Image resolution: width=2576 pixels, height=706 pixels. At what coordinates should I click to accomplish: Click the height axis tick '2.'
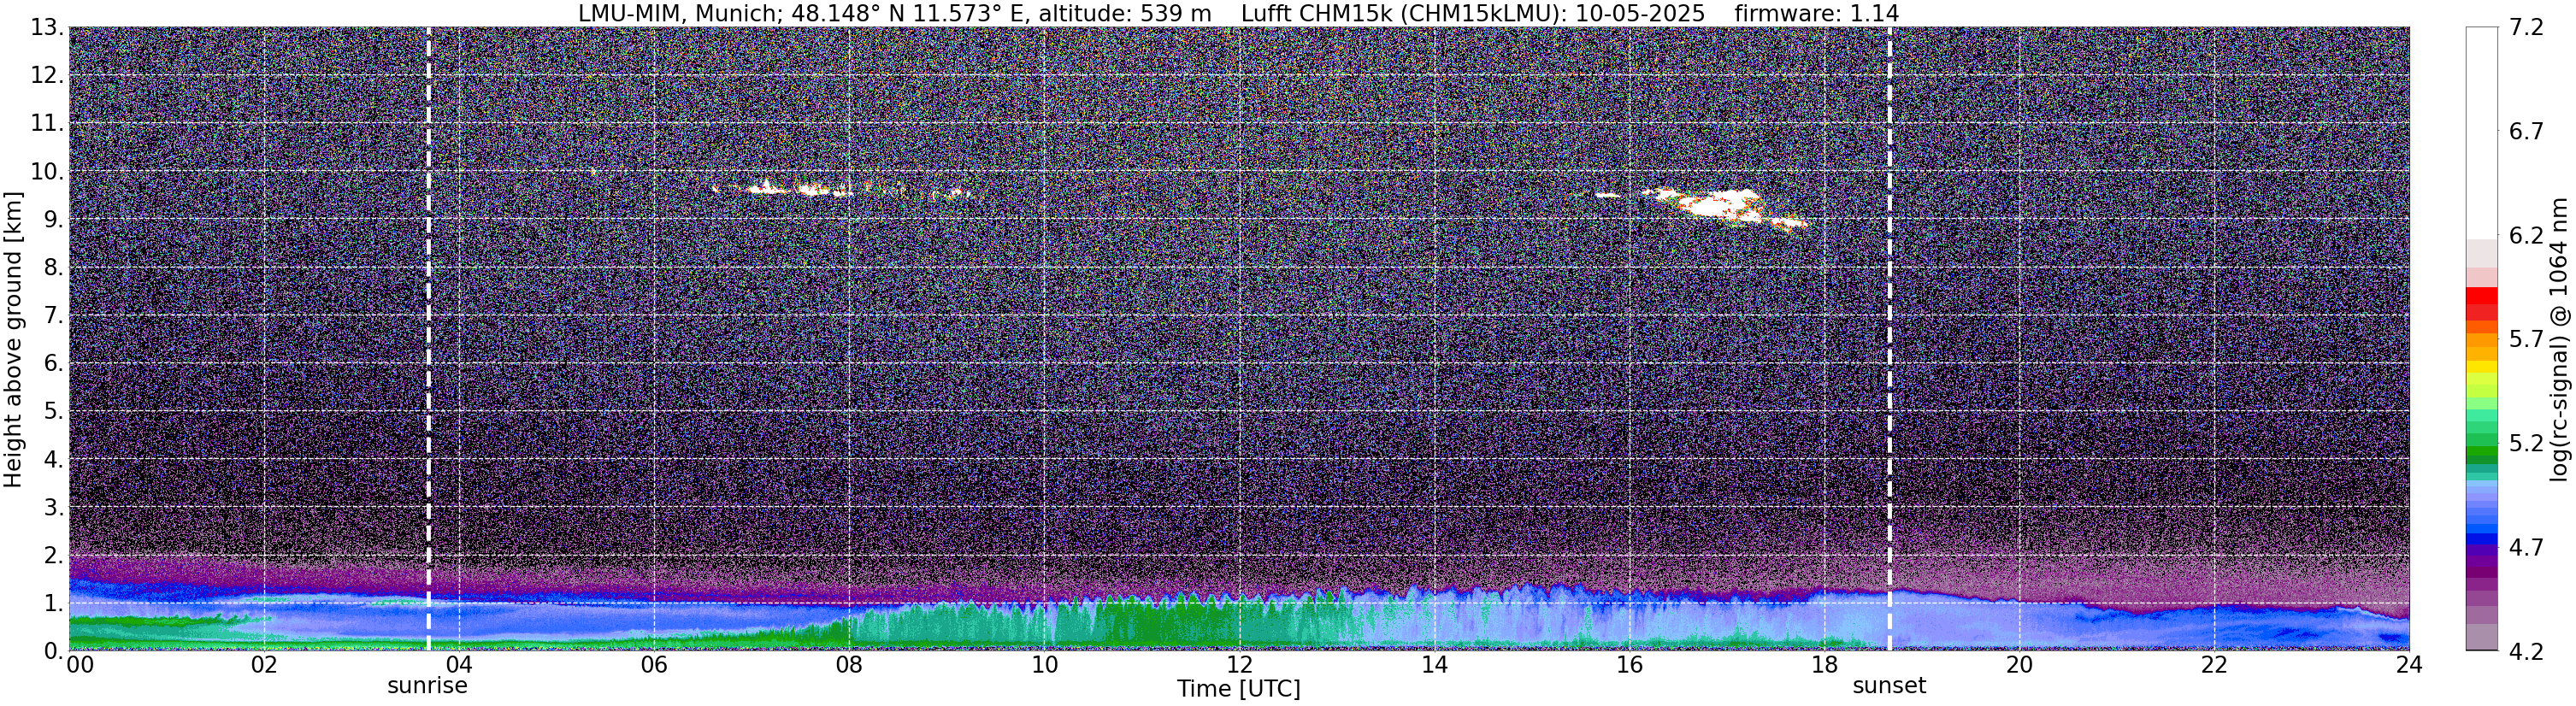click(x=54, y=555)
